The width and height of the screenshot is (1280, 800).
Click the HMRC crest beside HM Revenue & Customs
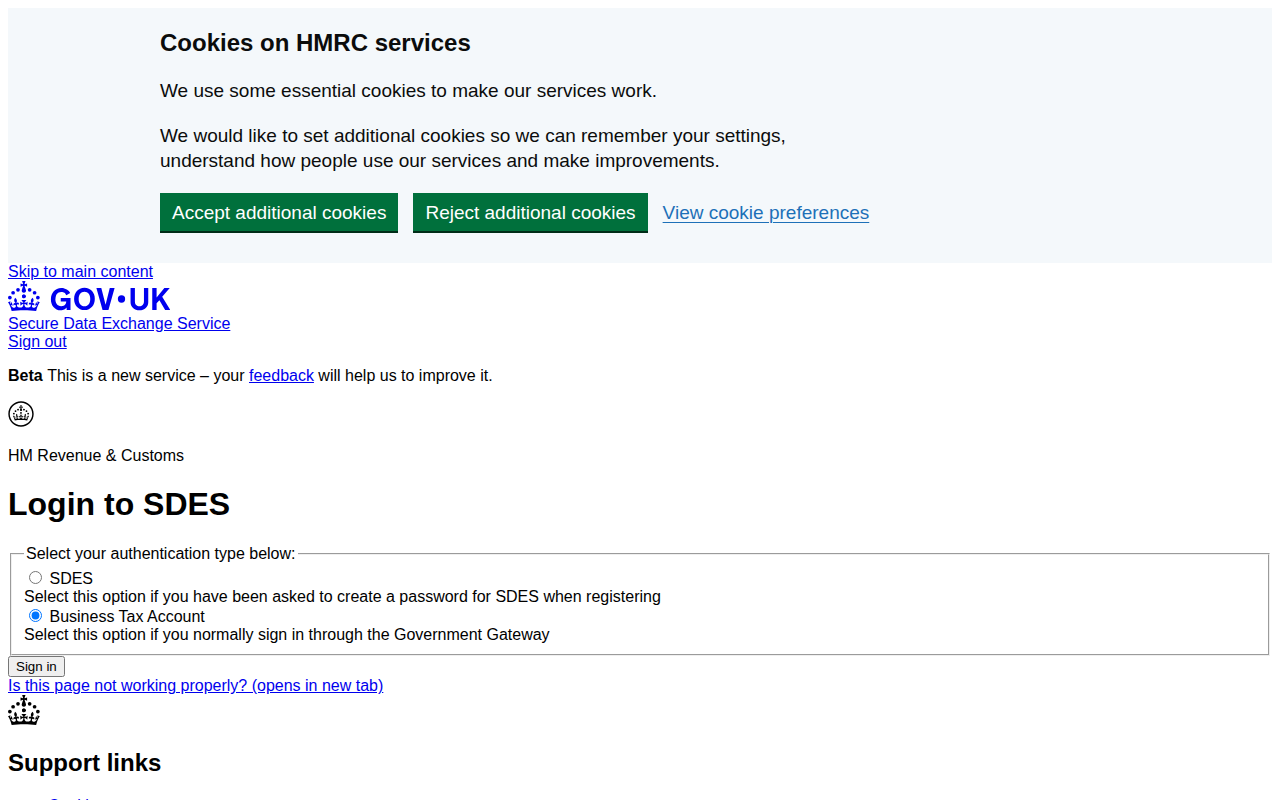(x=20, y=413)
